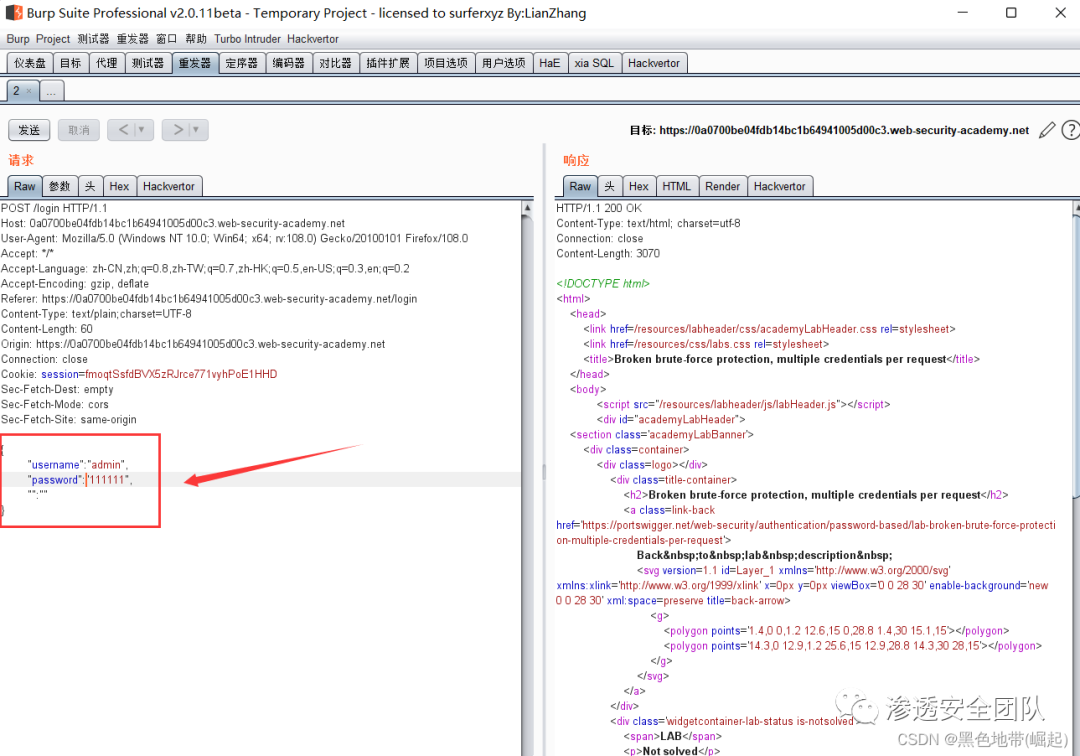Select the response 头 tab
This screenshot has height=756, width=1080.
pyautogui.click(x=610, y=186)
